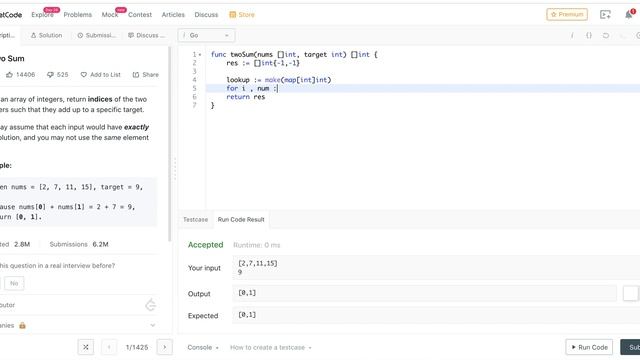Viewport: 640px width, 360px height.
Task: Switch to the Submissions tab
Action: tap(97, 36)
